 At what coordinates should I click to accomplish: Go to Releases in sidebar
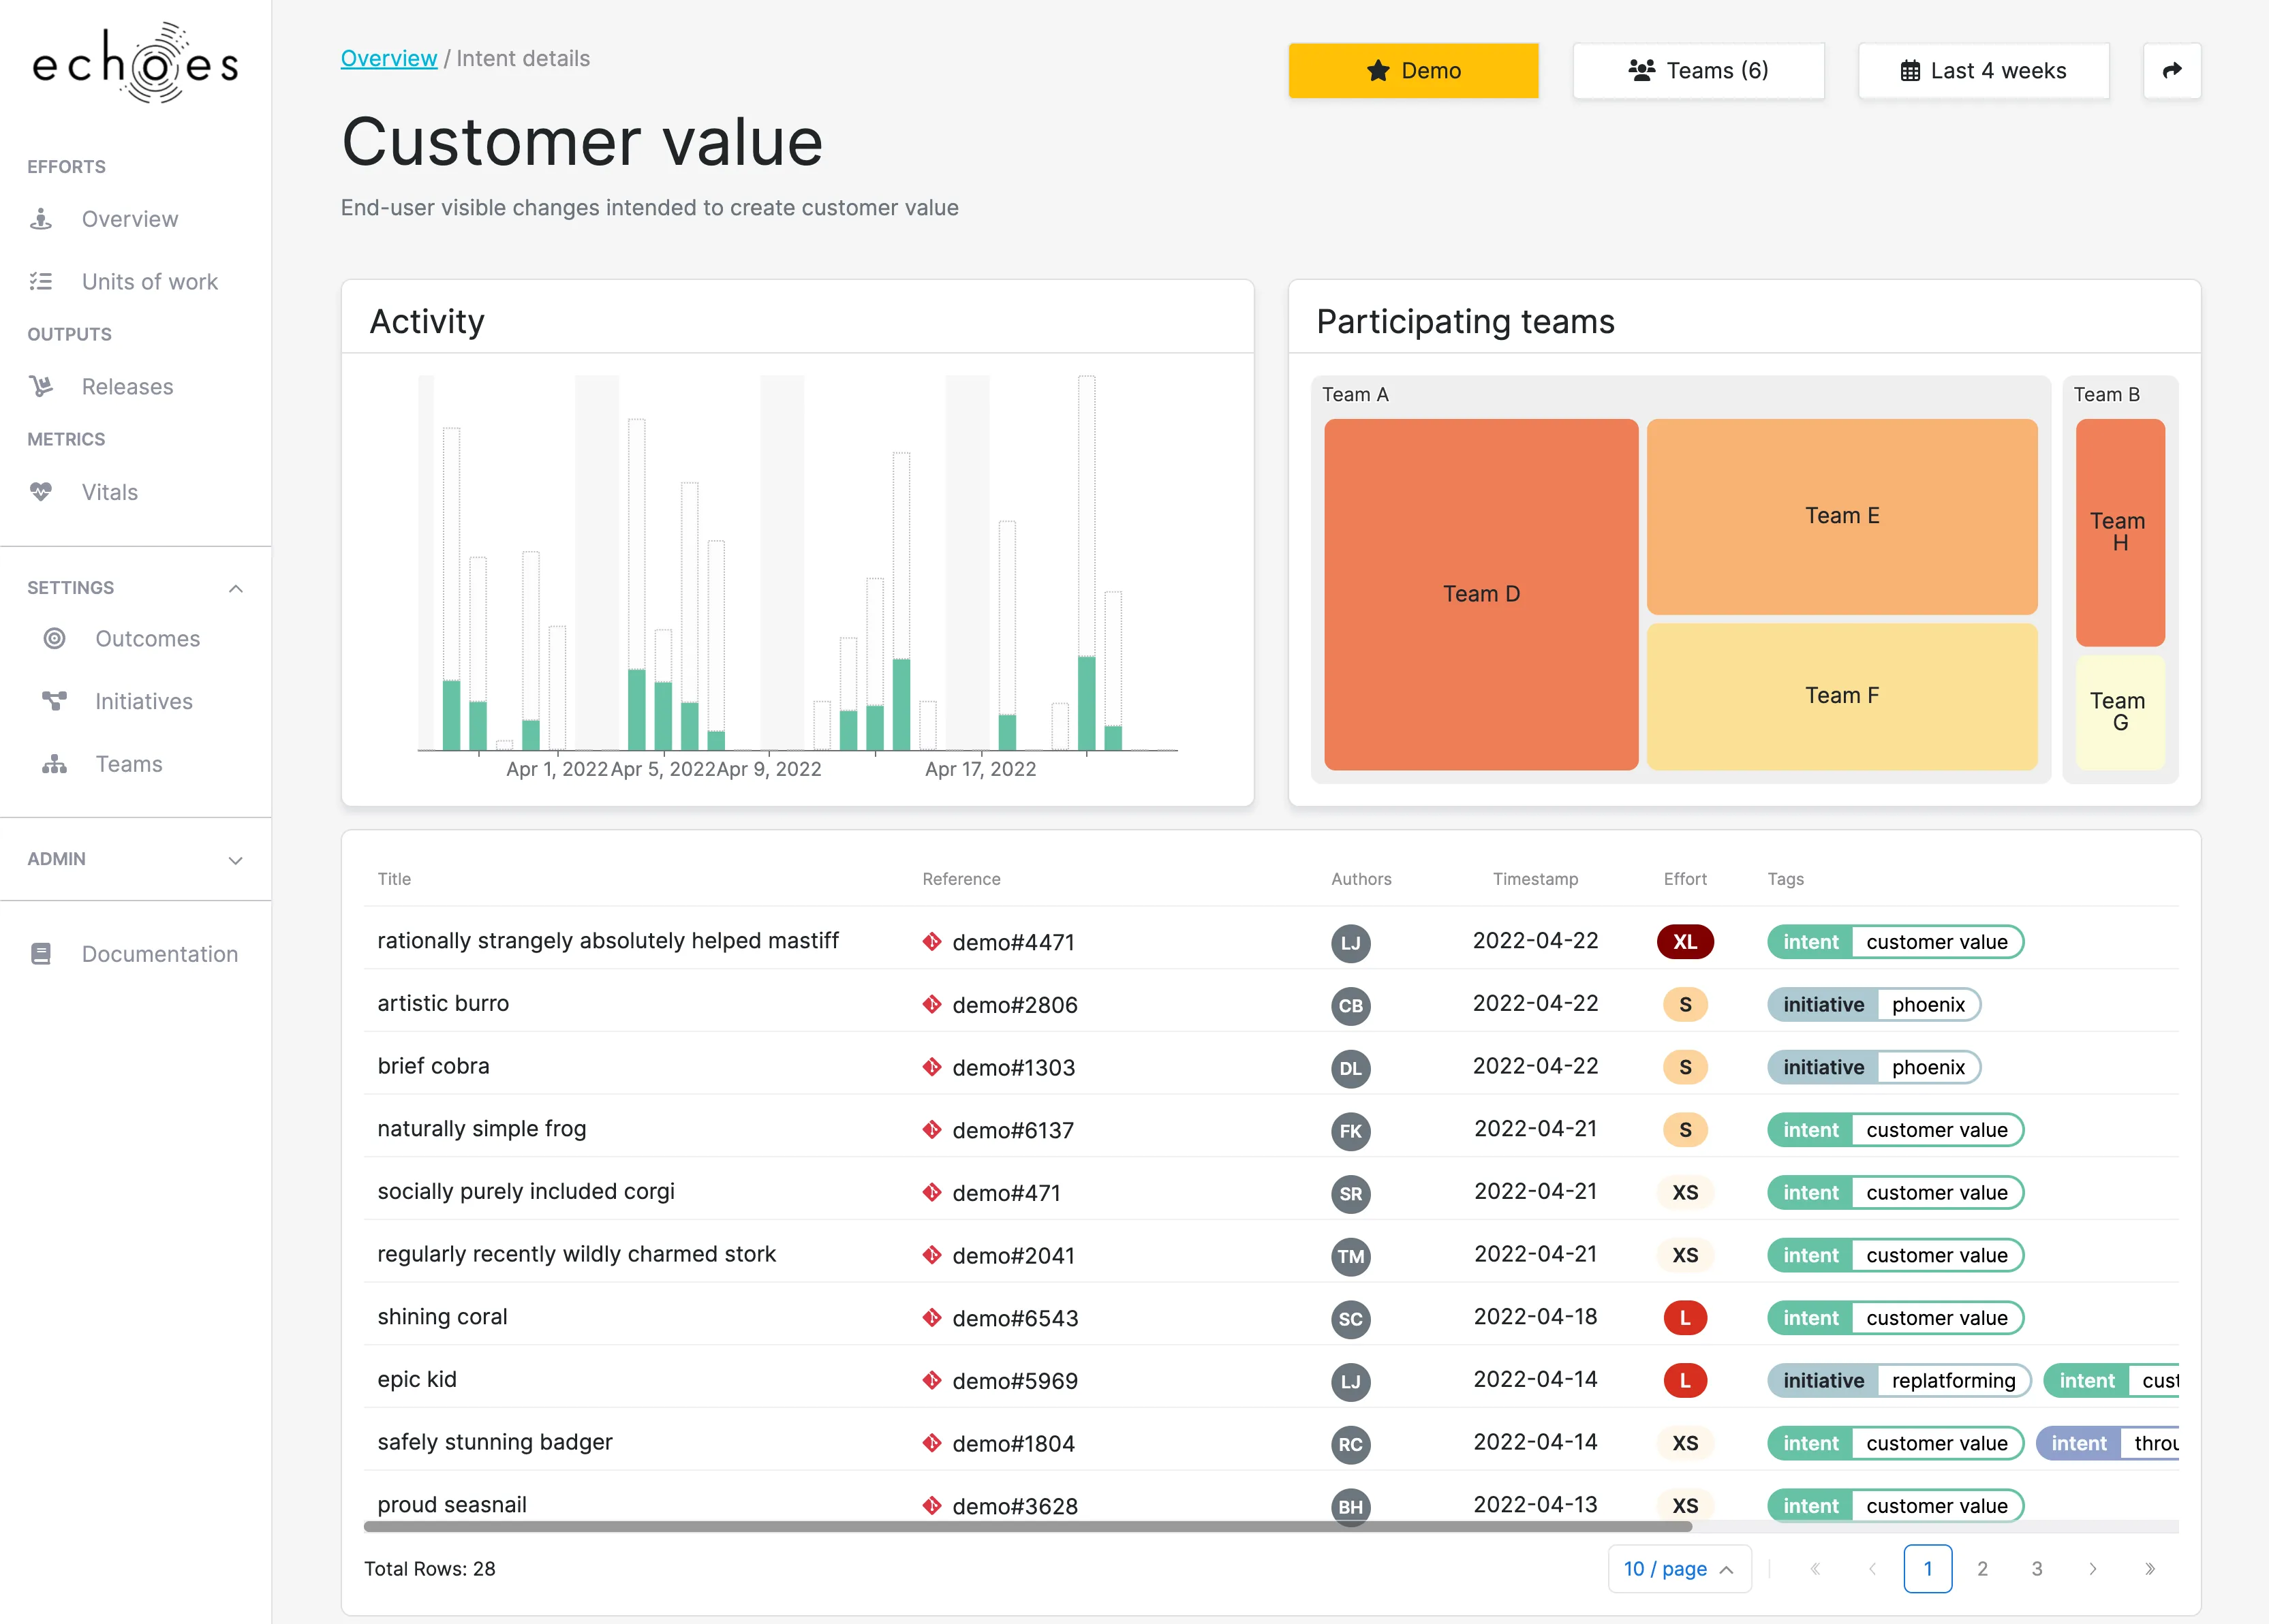tap(127, 387)
